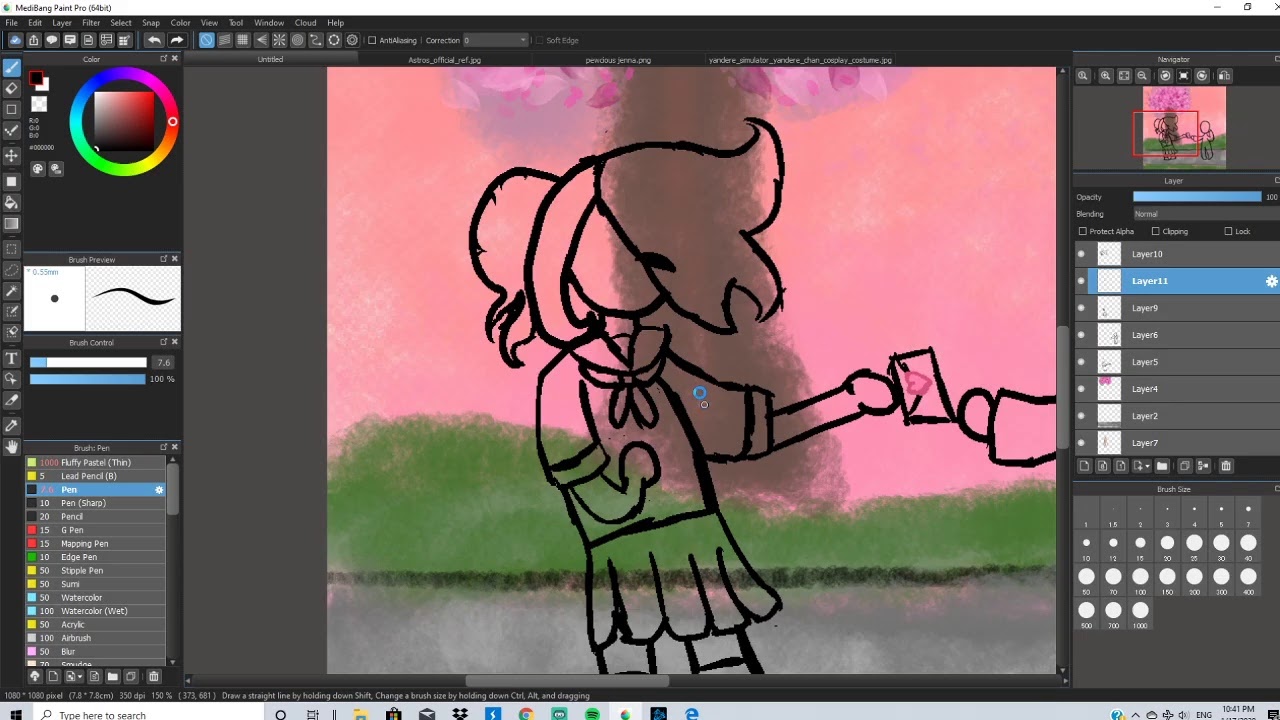Image resolution: width=1280 pixels, height=720 pixels.
Task: Open Pen brush settings gear
Action: [159, 490]
